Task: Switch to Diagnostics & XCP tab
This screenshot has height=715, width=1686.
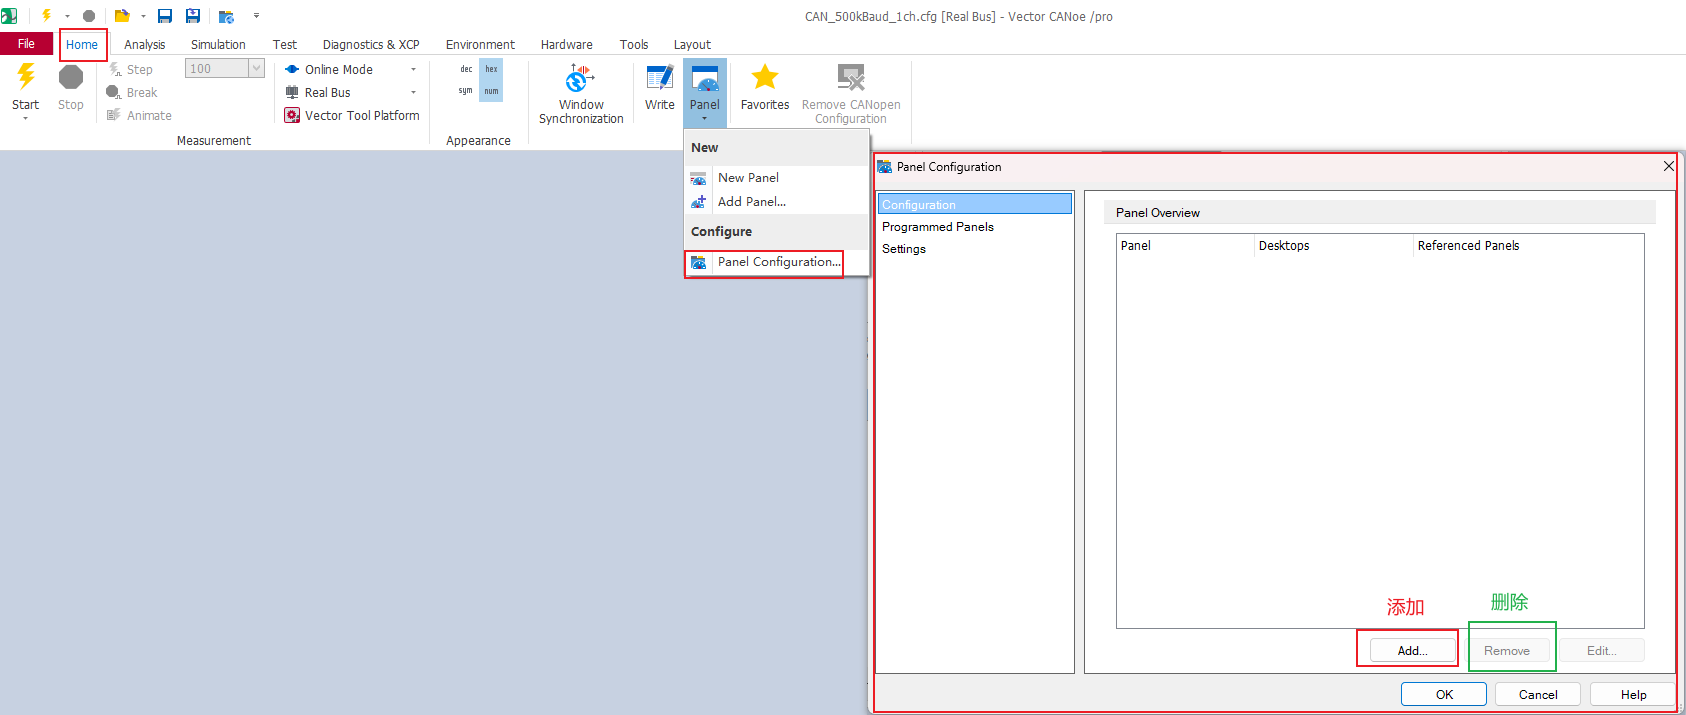Action: pyautogui.click(x=371, y=44)
